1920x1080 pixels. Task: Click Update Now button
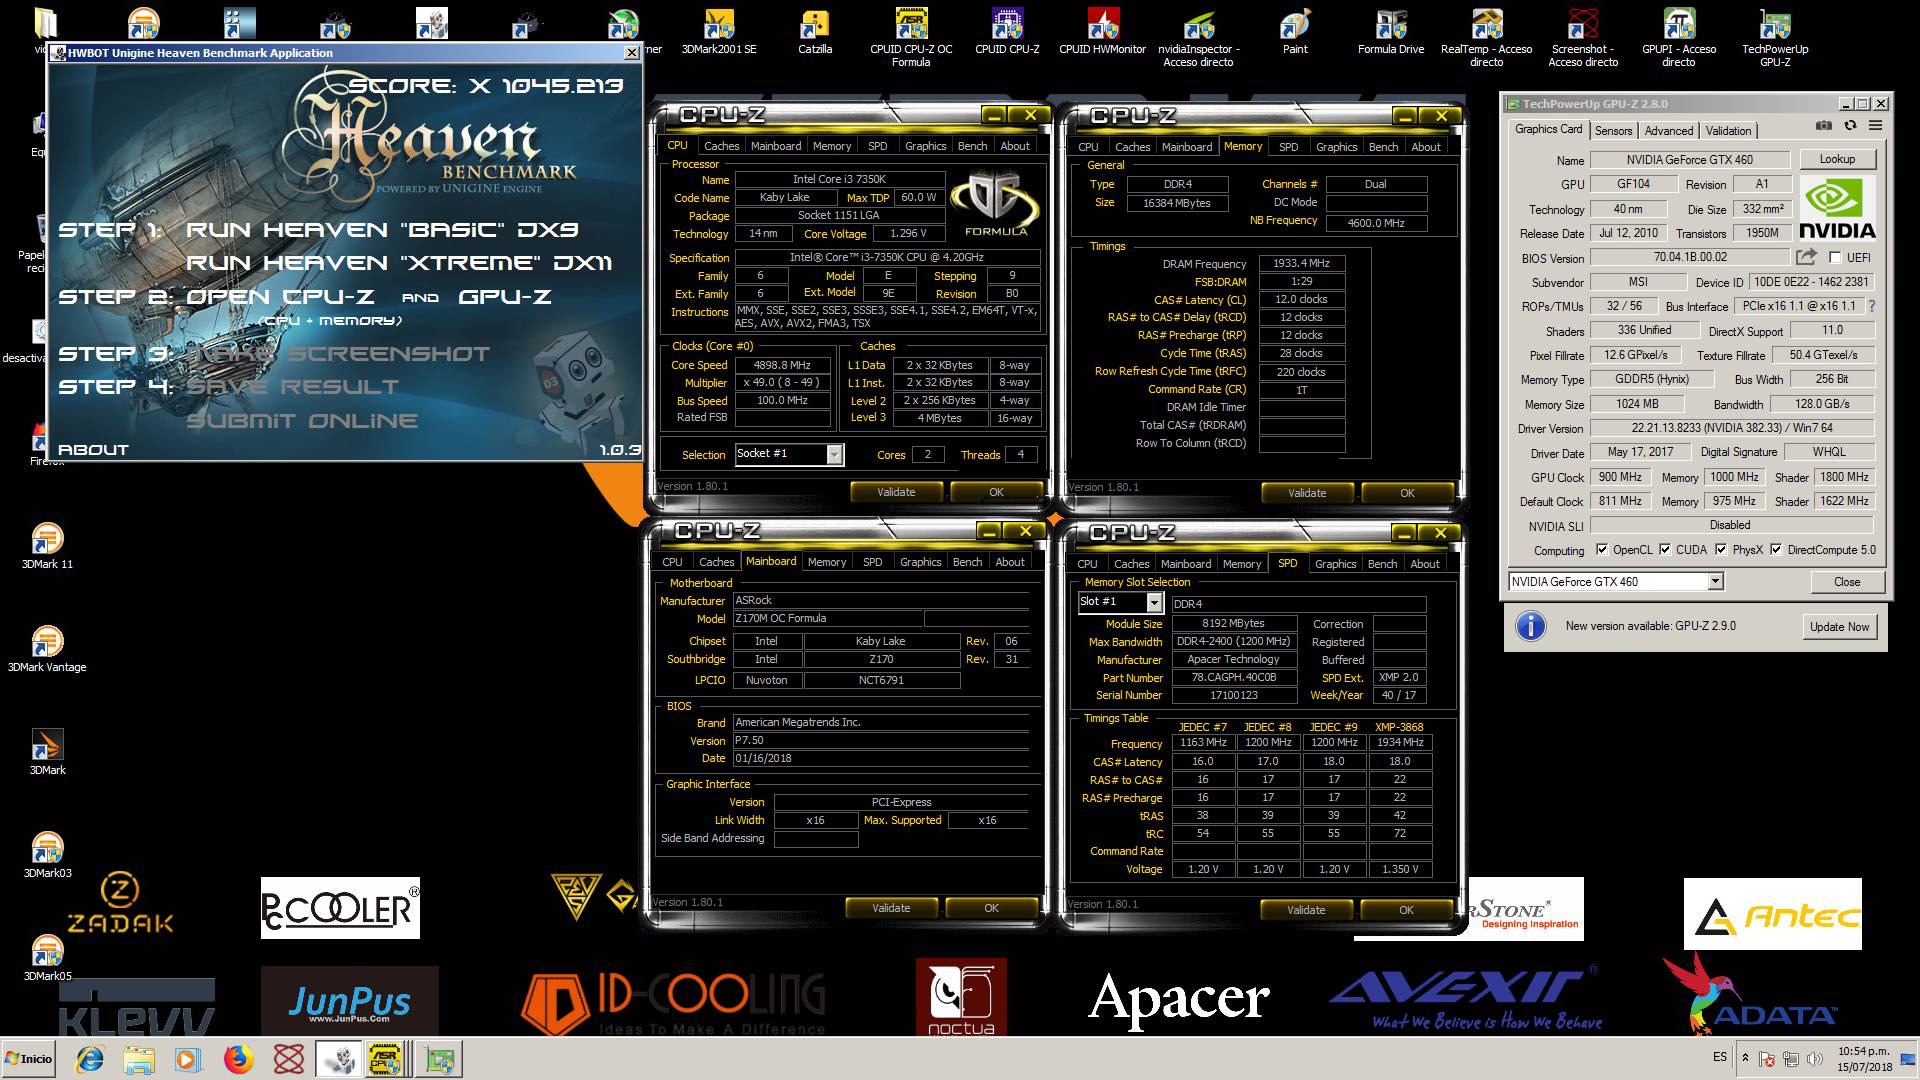[x=1839, y=627]
